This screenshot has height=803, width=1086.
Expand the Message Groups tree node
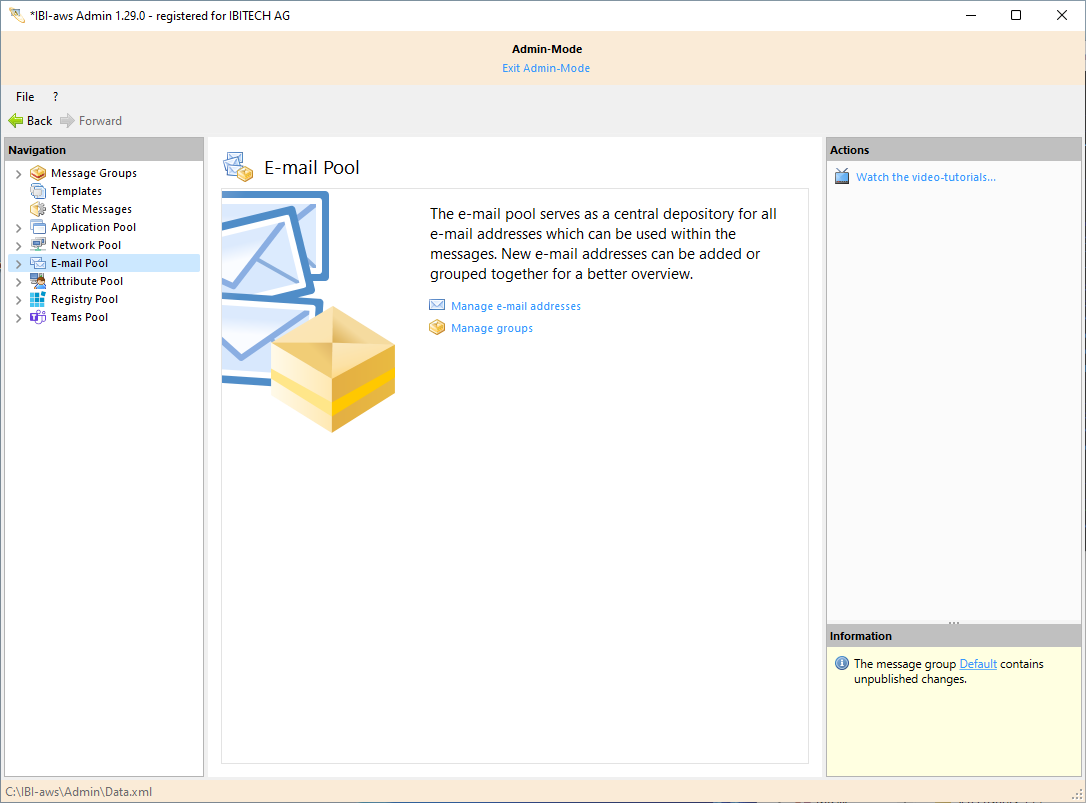tap(18, 174)
